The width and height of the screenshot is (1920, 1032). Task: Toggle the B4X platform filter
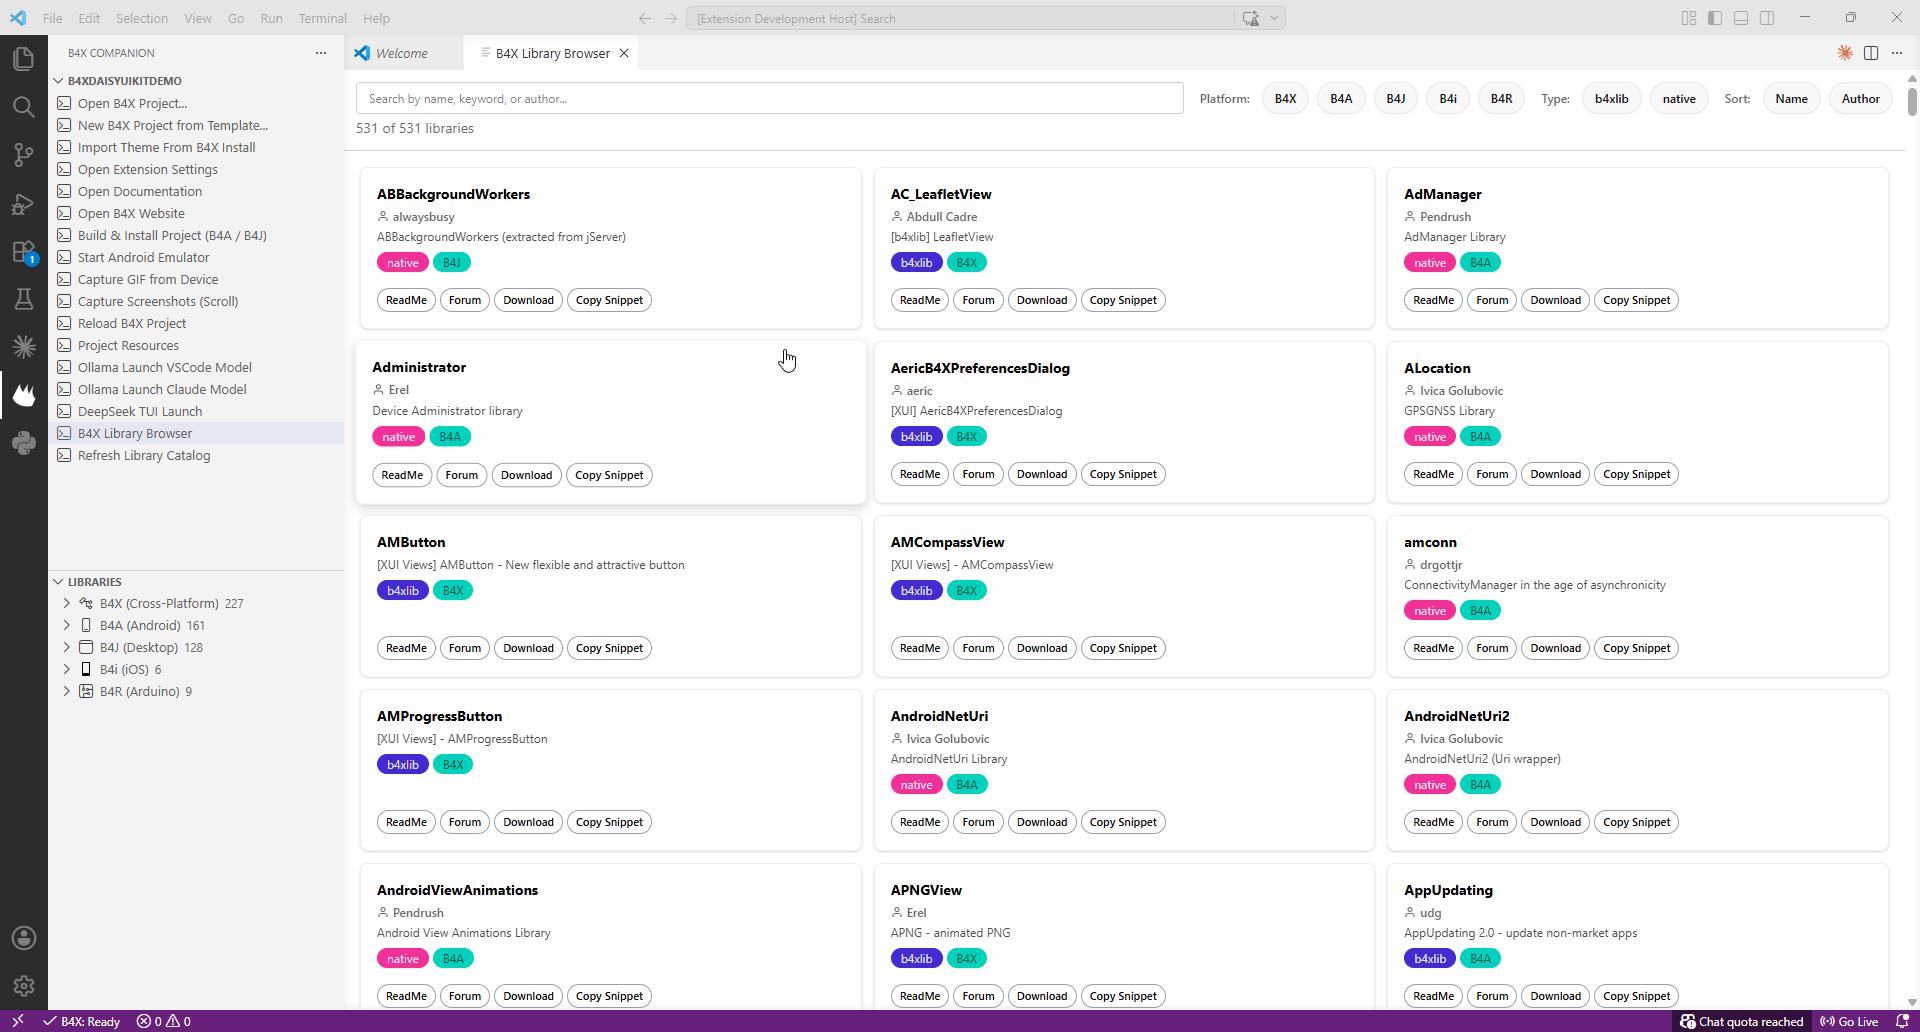point(1286,99)
